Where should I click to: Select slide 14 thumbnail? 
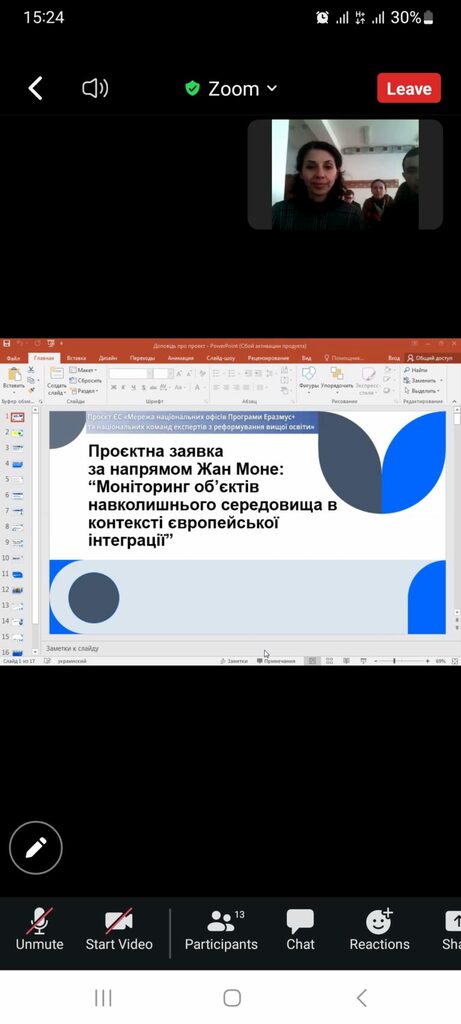pyautogui.click(x=17, y=621)
